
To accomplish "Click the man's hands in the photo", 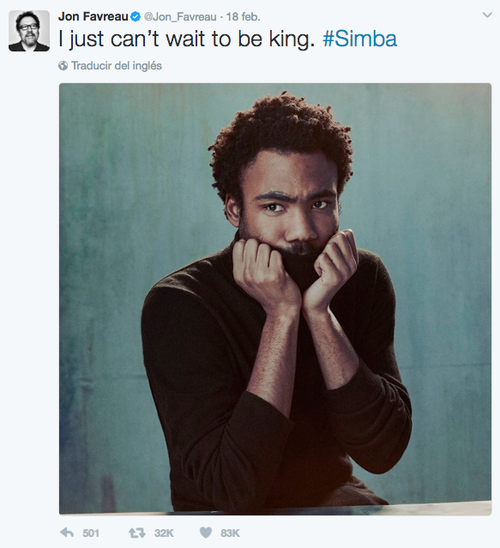I will point(294,271).
